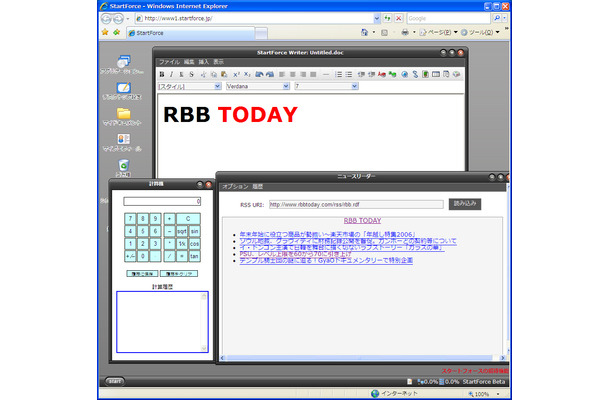Screen dimensions: 610x400
Task: Click the Google search box in Internet Explorer
Action: [449, 18]
